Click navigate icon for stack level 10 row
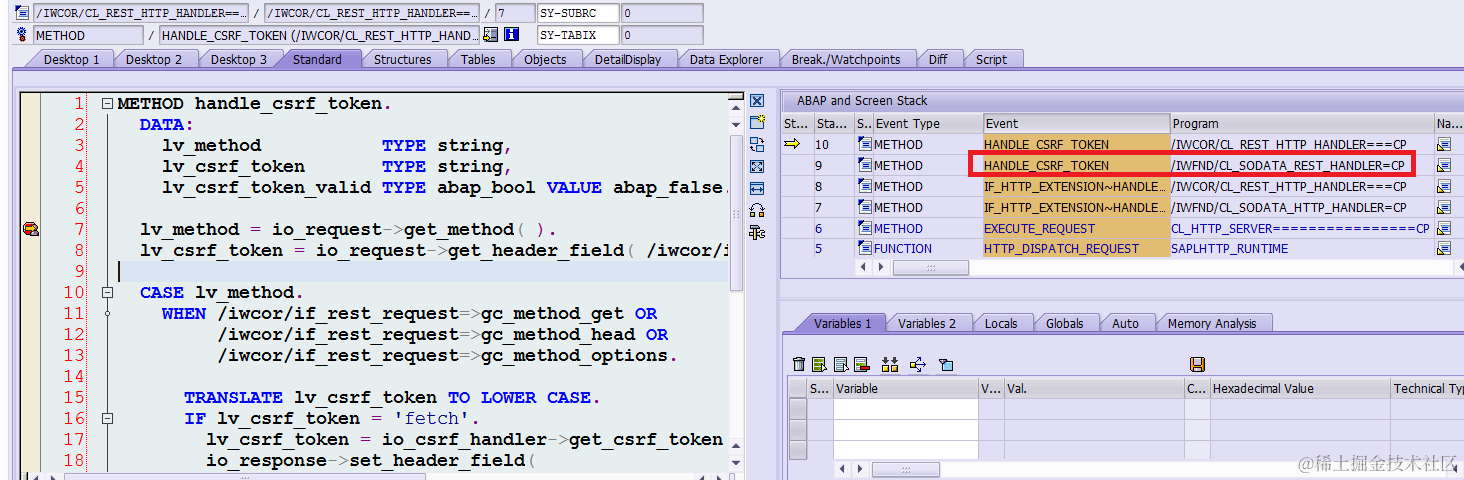Screen dimensions: 1464x480 pyautogui.click(x=1443, y=145)
